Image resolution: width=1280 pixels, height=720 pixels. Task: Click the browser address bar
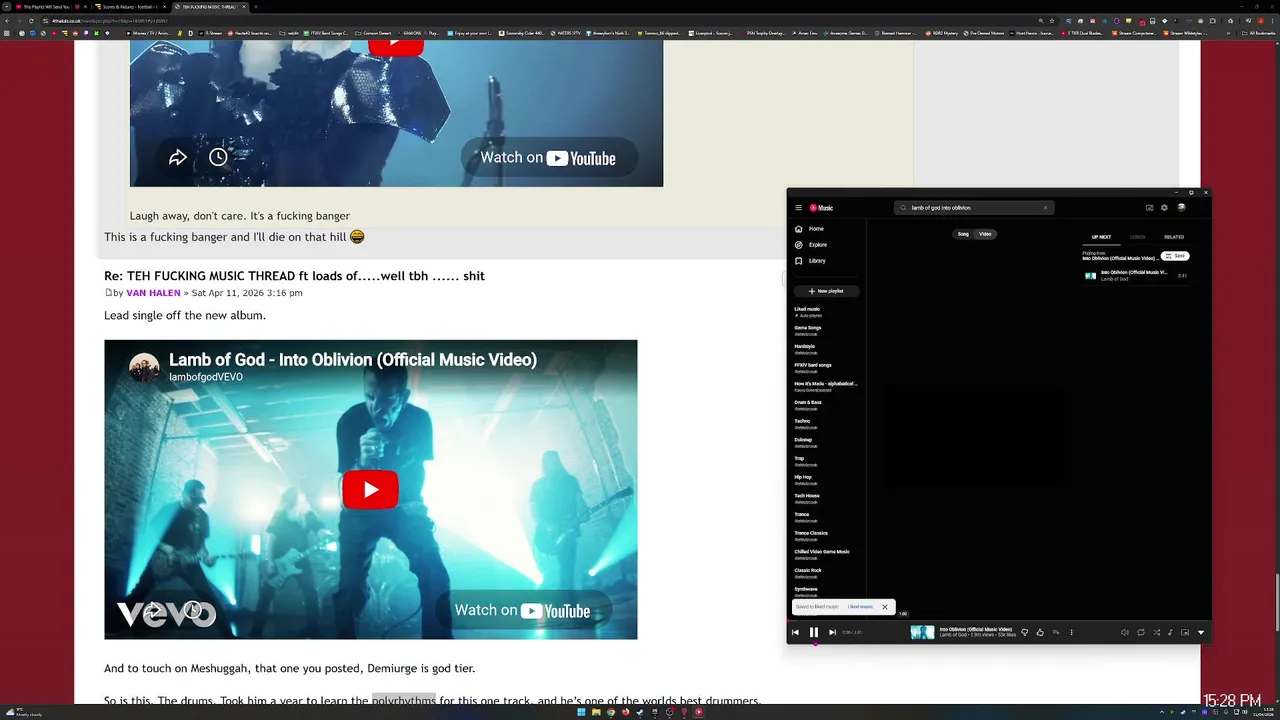[x=540, y=20]
